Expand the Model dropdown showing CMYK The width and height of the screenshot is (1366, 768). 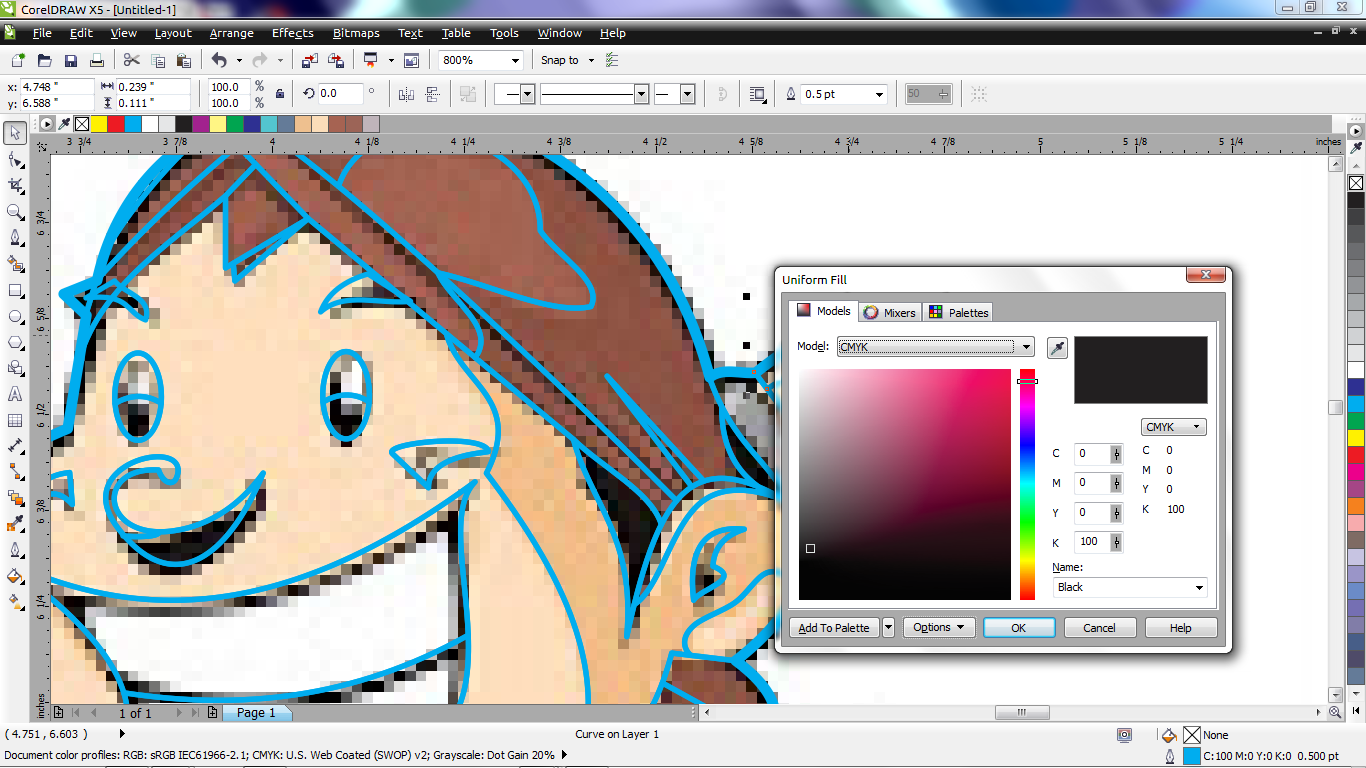coord(1025,347)
